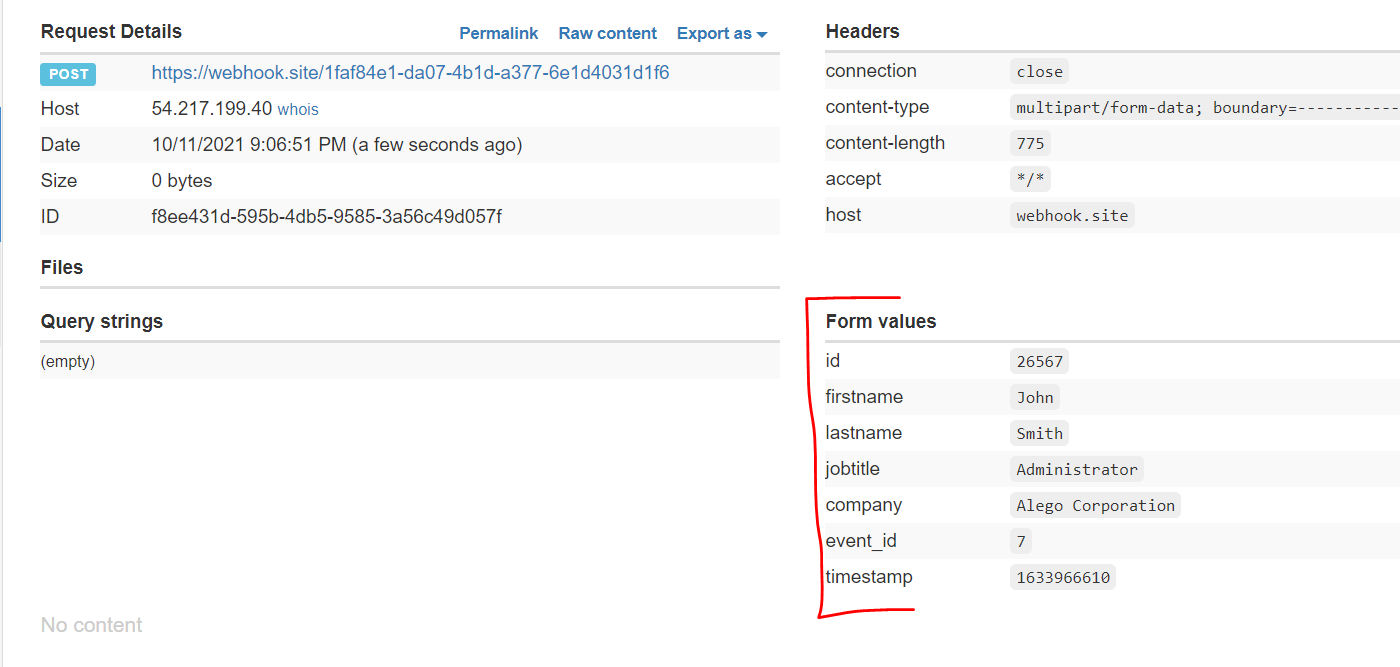The width and height of the screenshot is (1400, 667).
Task: Click the timestamp value 1633966610
Action: (1062, 577)
